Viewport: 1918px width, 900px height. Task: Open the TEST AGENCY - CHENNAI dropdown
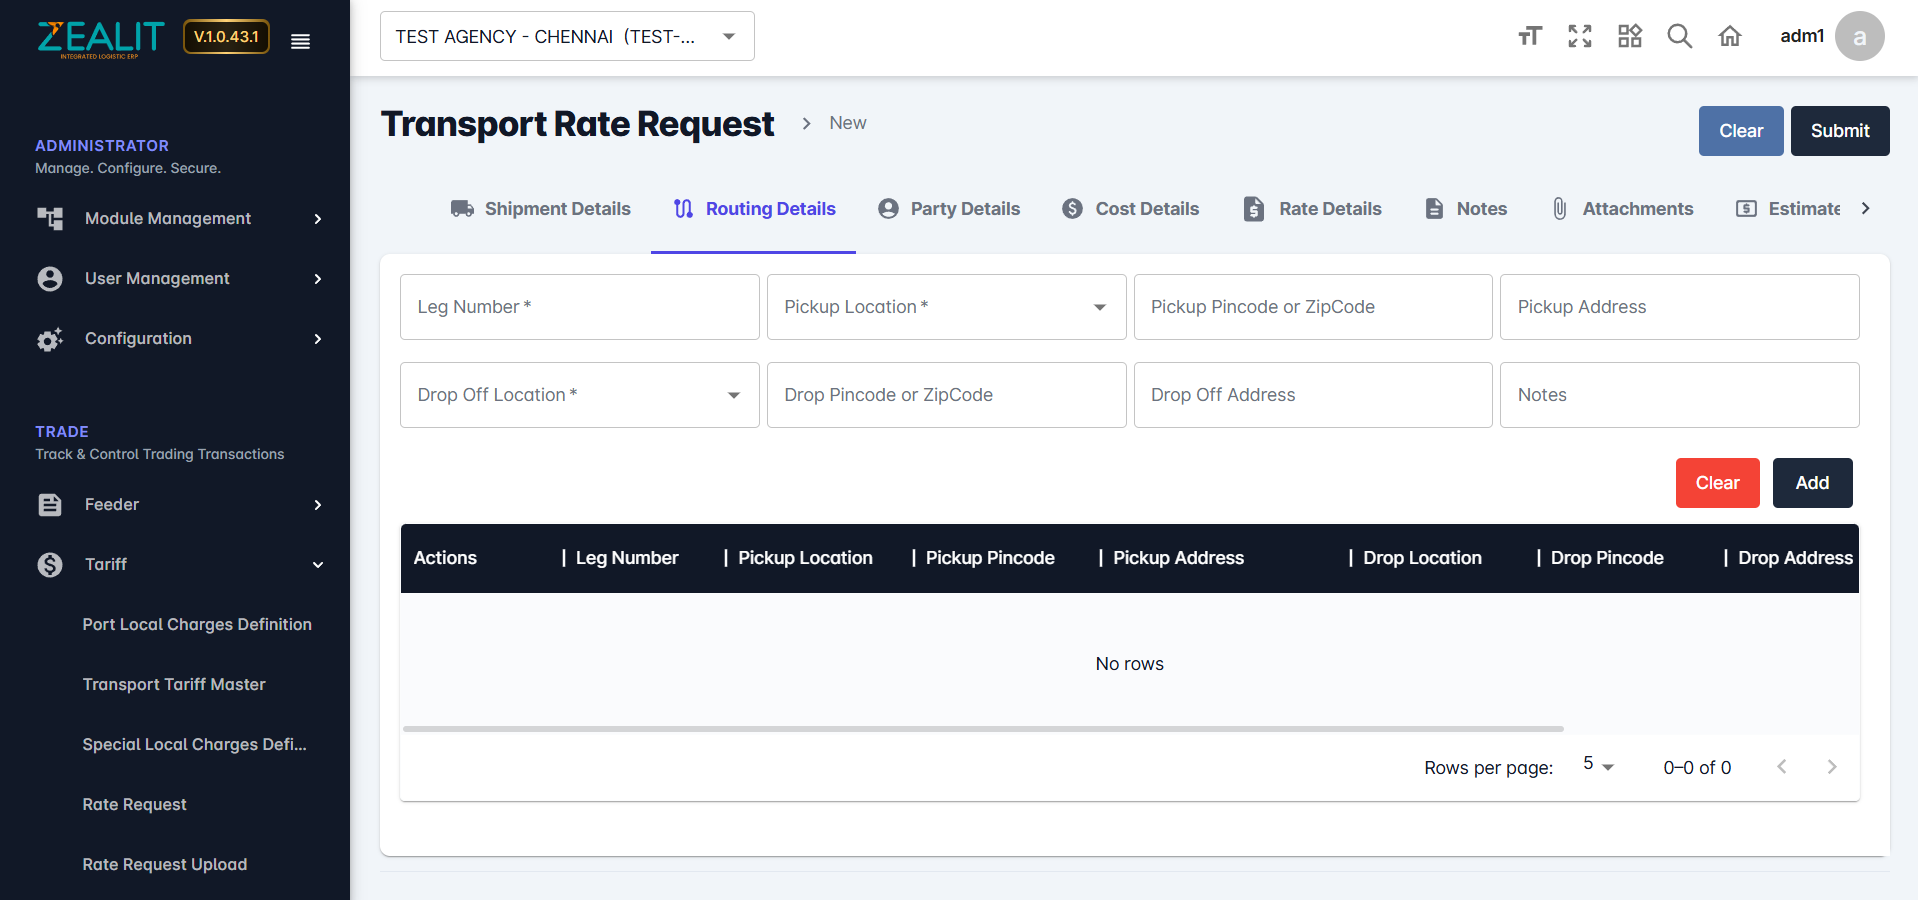point(566,37)
